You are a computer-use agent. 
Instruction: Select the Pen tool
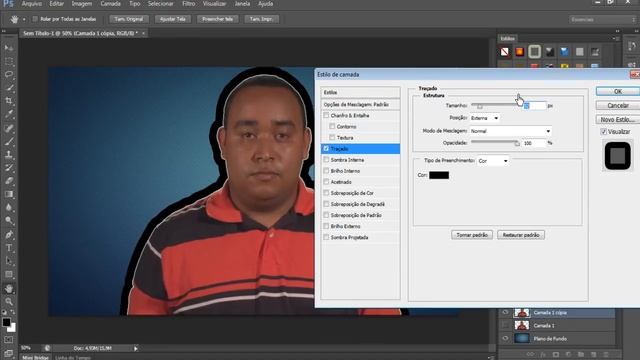point(9,235)
